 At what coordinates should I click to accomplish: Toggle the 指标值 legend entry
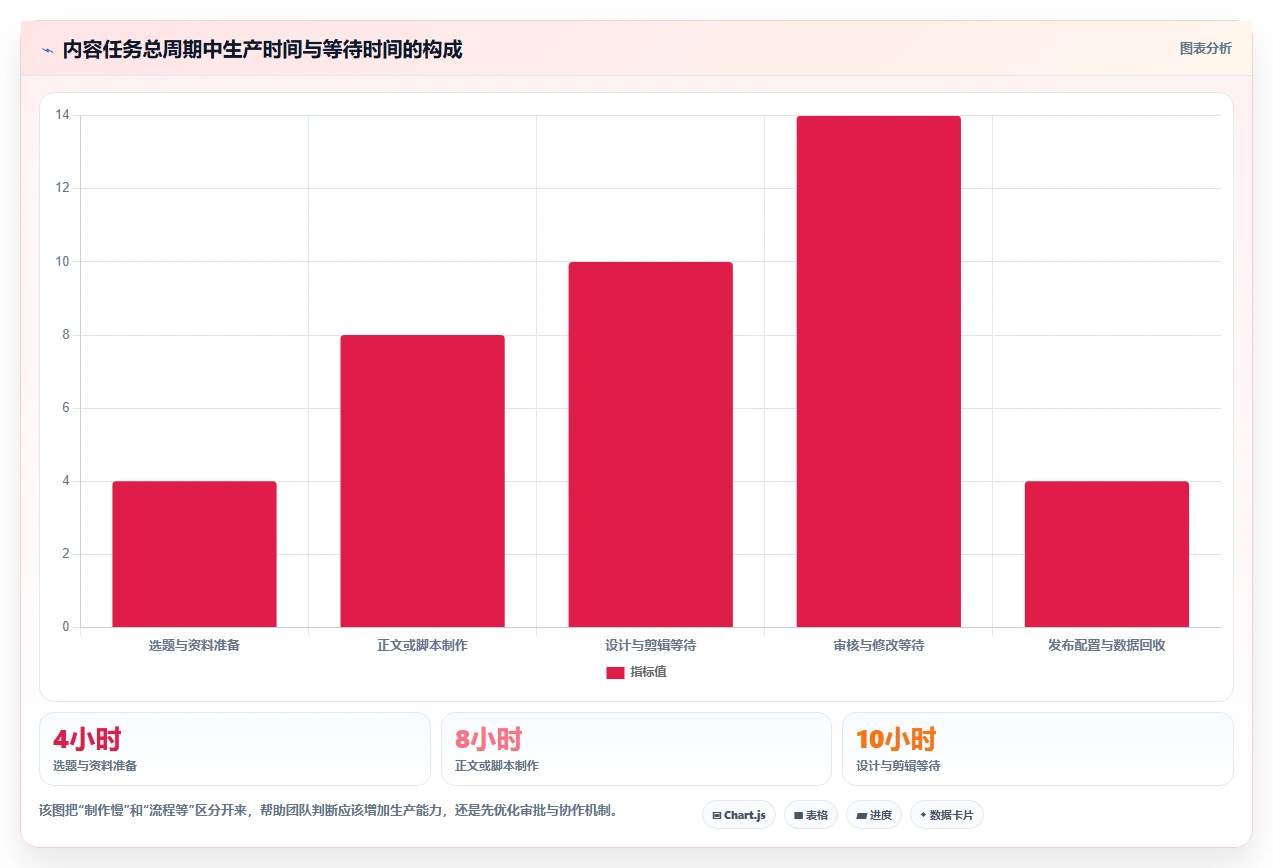tap(636, 672)
